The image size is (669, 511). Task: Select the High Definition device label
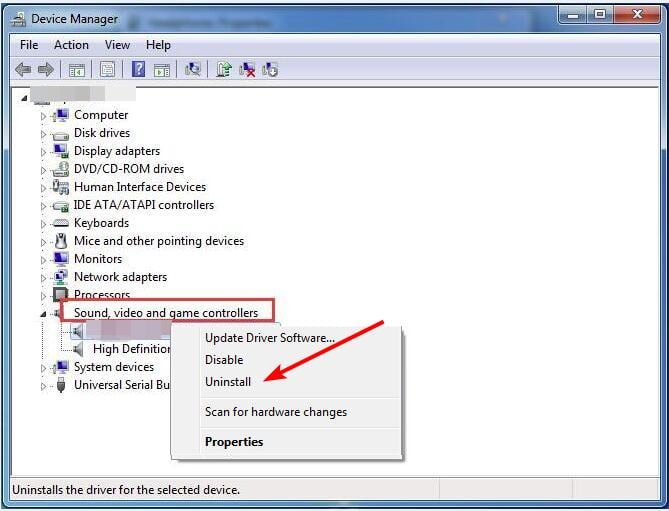pyautogui.click(x=132, y=349)
